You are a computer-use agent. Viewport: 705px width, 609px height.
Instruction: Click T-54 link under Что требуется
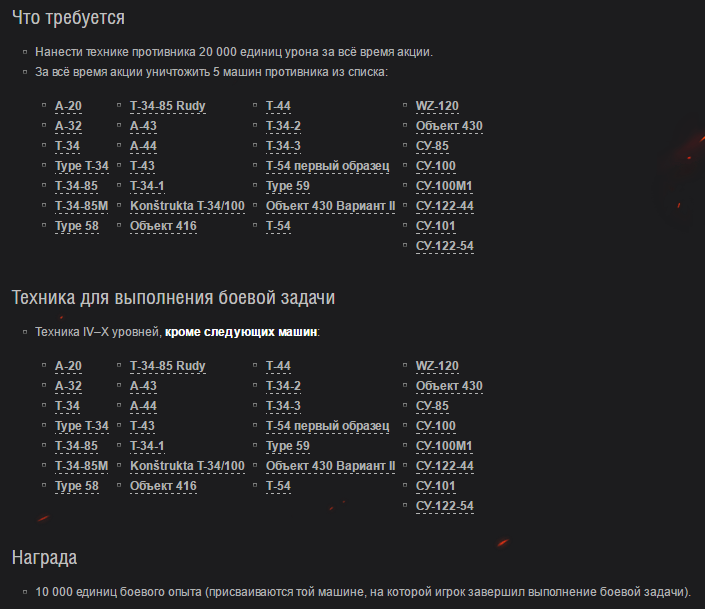278,226
